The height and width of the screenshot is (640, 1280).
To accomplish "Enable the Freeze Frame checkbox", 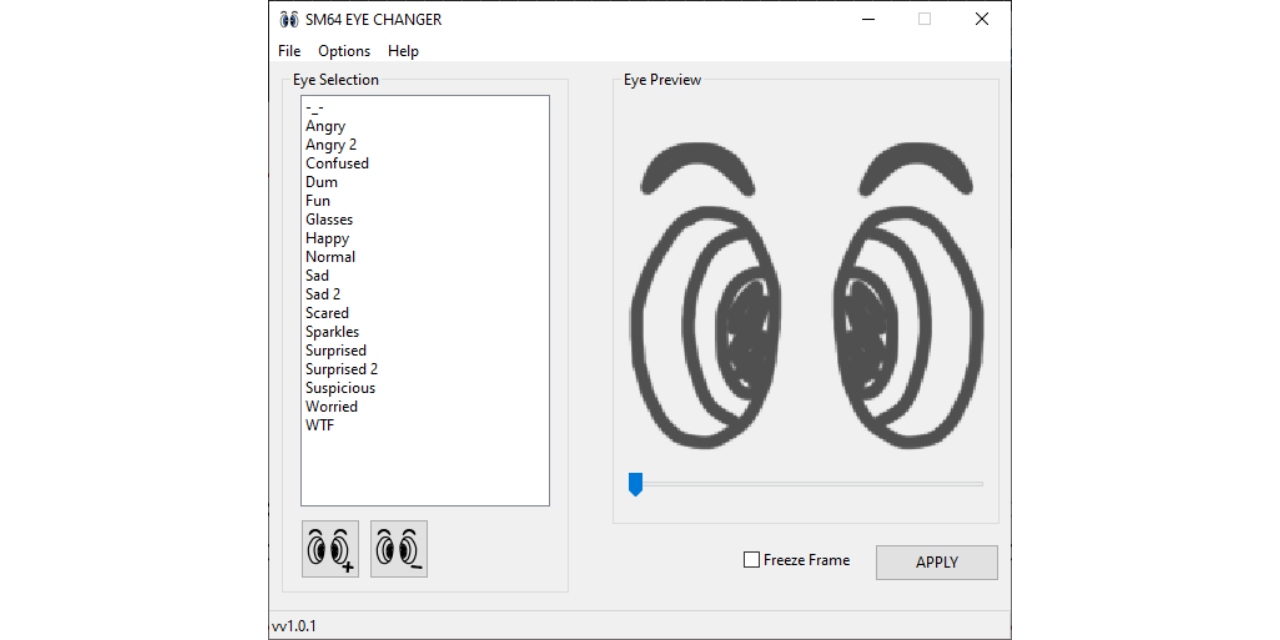I will 752,560.
